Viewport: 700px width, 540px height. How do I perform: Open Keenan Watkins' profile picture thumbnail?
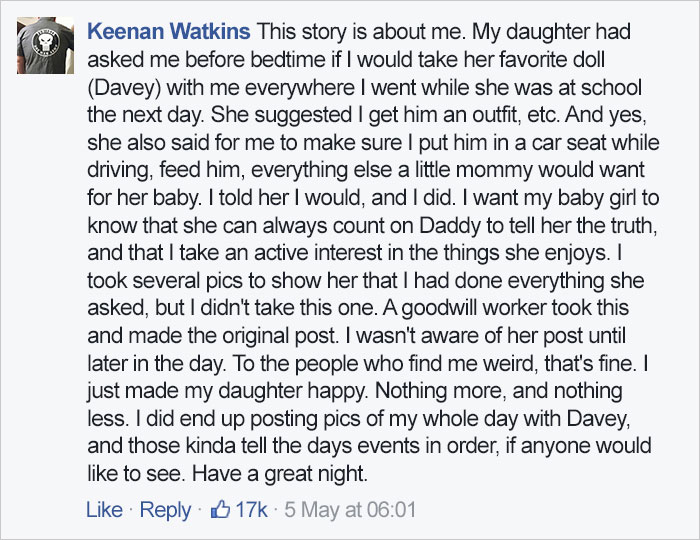pyautogui.click(x=46, y=46)
